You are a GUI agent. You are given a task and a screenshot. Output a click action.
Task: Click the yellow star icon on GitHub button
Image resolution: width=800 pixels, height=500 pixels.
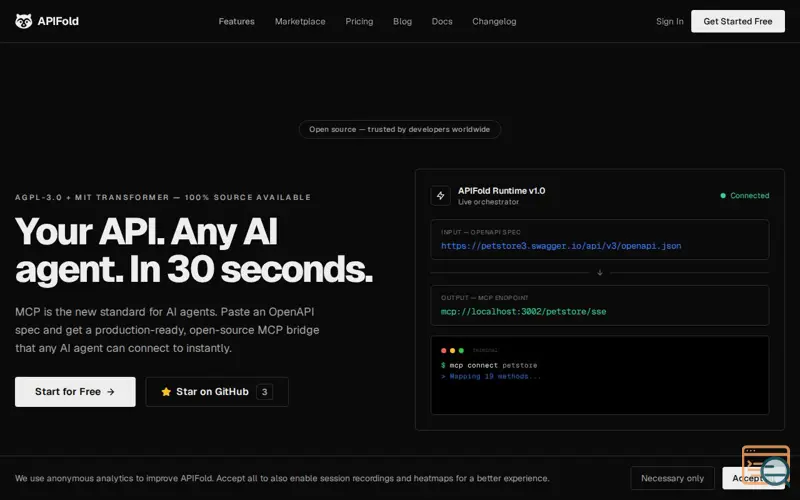(x=166, y=392)
